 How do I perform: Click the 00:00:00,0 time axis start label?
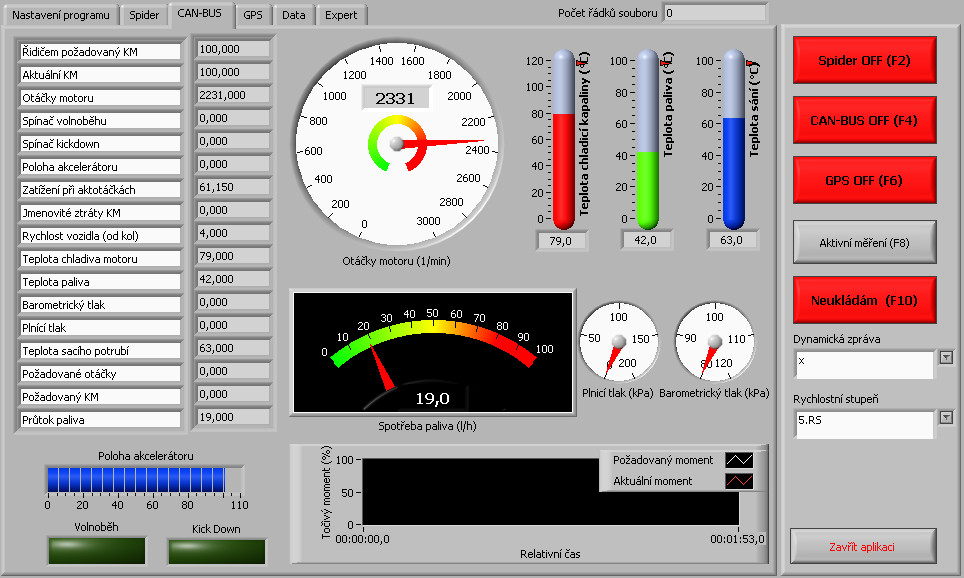[x=363, y=539]
